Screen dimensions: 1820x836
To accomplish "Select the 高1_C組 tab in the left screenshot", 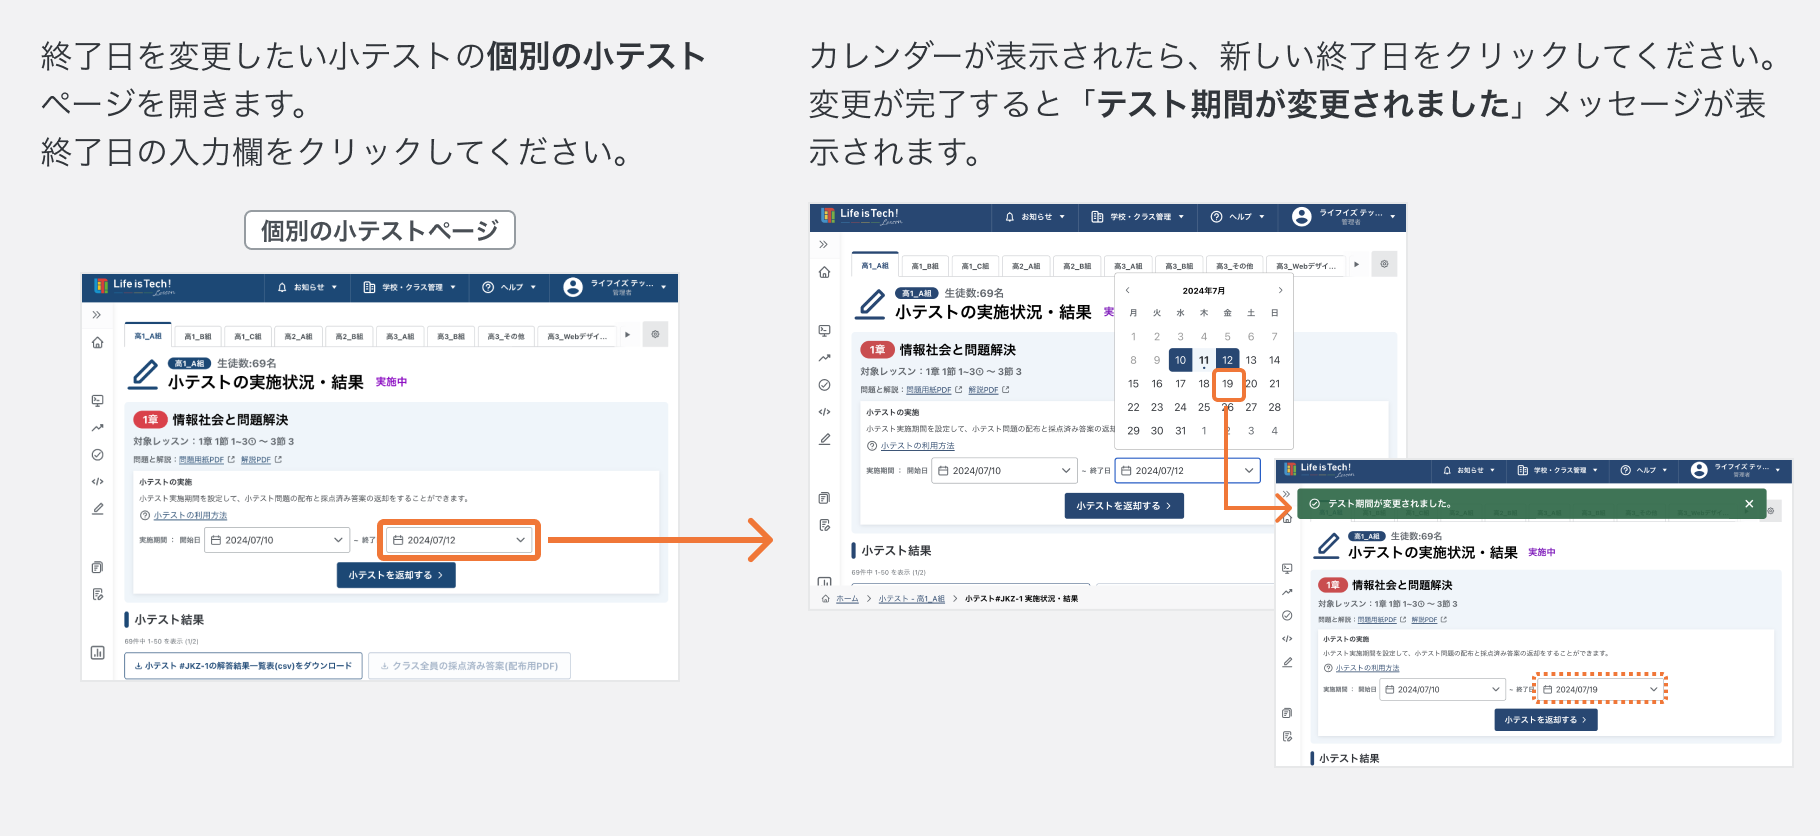I will click(248, 336).
